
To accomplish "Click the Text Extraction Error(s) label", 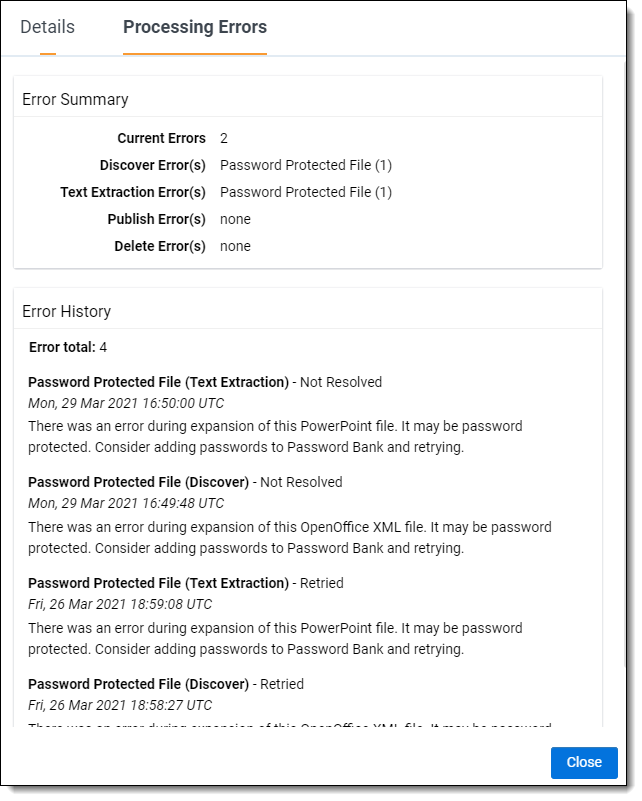I will pos(133,192).
